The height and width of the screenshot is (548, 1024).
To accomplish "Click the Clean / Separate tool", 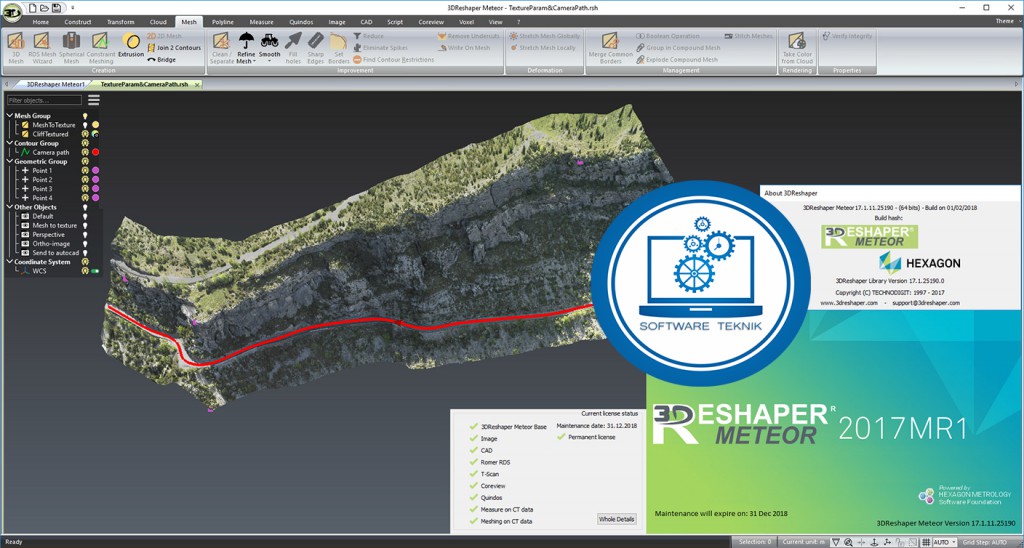I will 222,48.
